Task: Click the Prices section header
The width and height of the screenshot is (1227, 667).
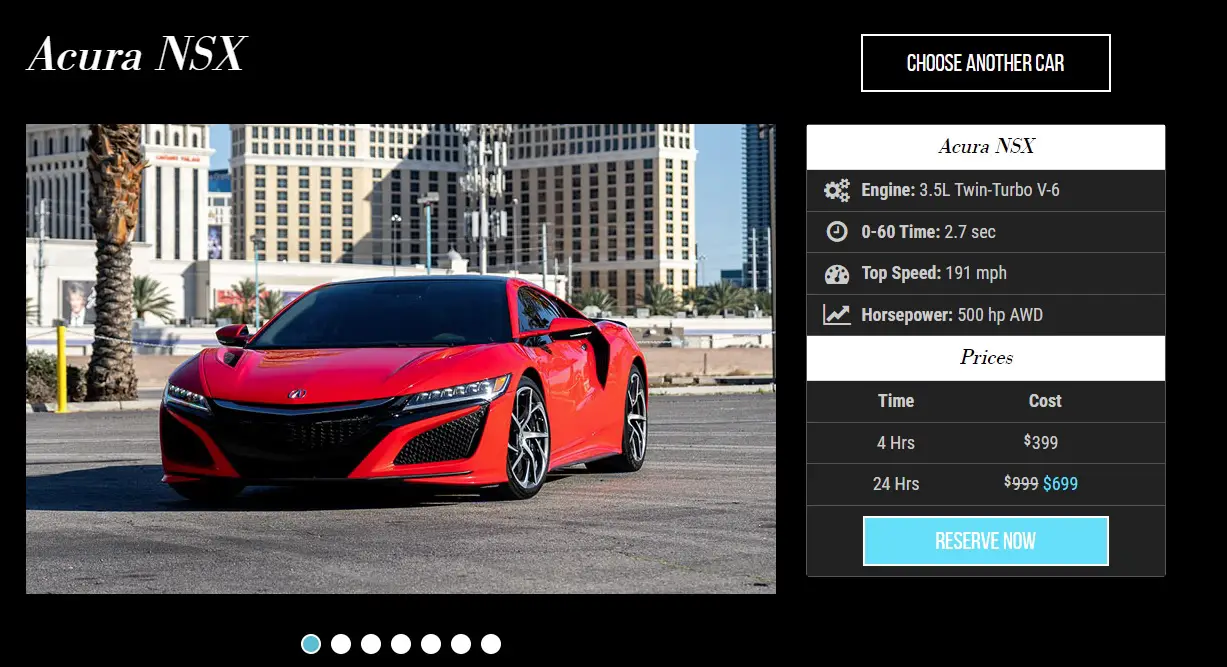Action: point(986,358)
